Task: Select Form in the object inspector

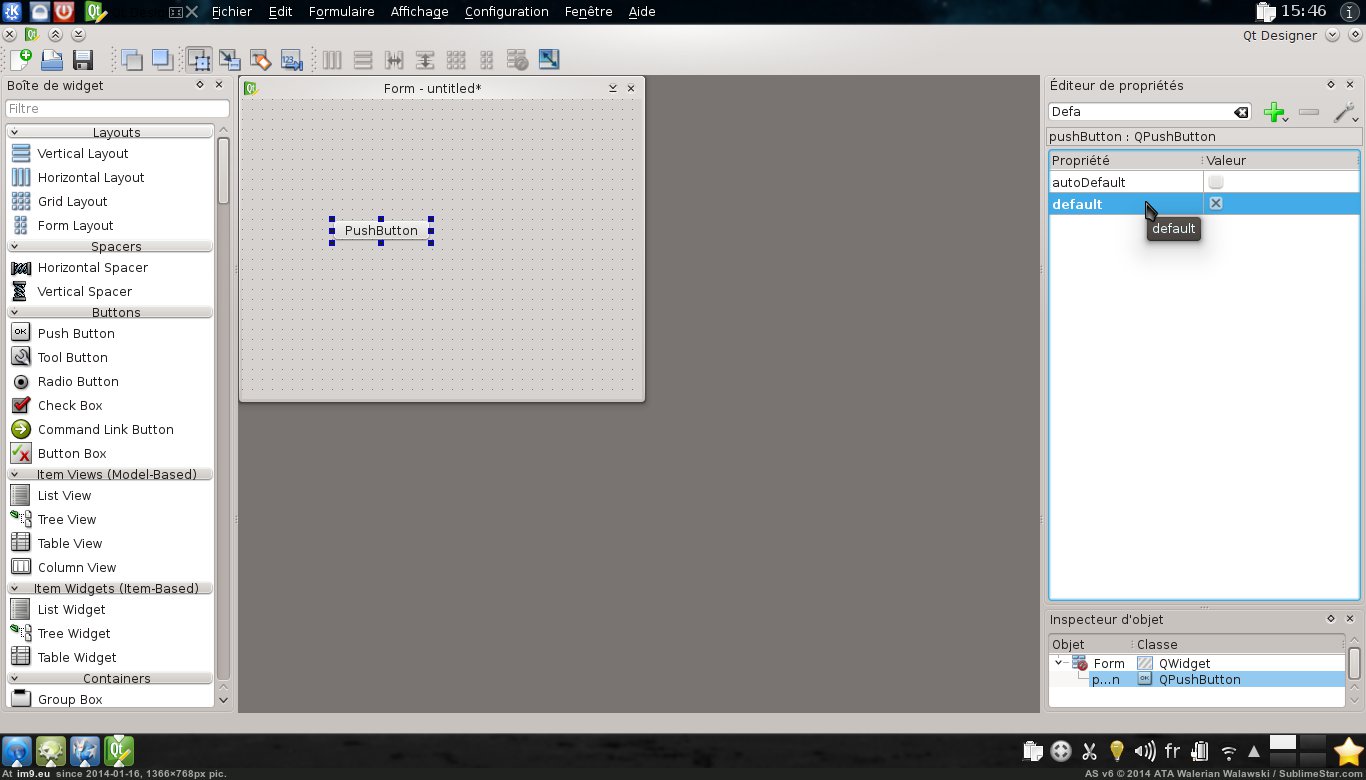Action: (x=1108, y=663)
